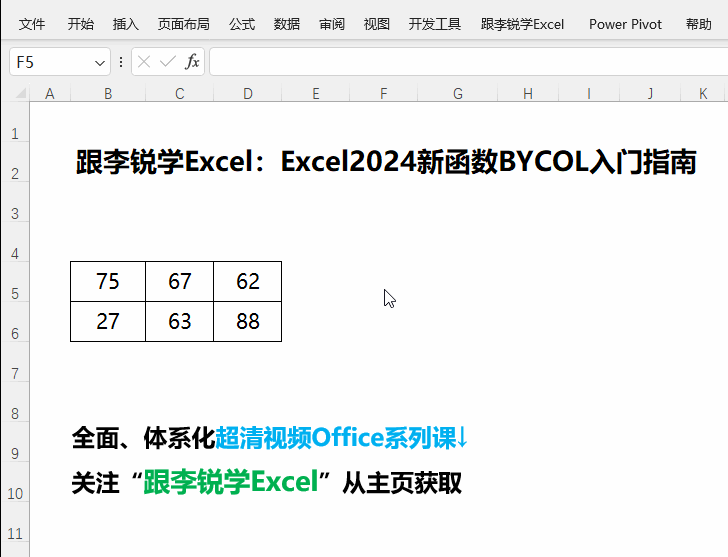Open the Insert Function fx dialog
728x557 pixels.
[192, 62]
